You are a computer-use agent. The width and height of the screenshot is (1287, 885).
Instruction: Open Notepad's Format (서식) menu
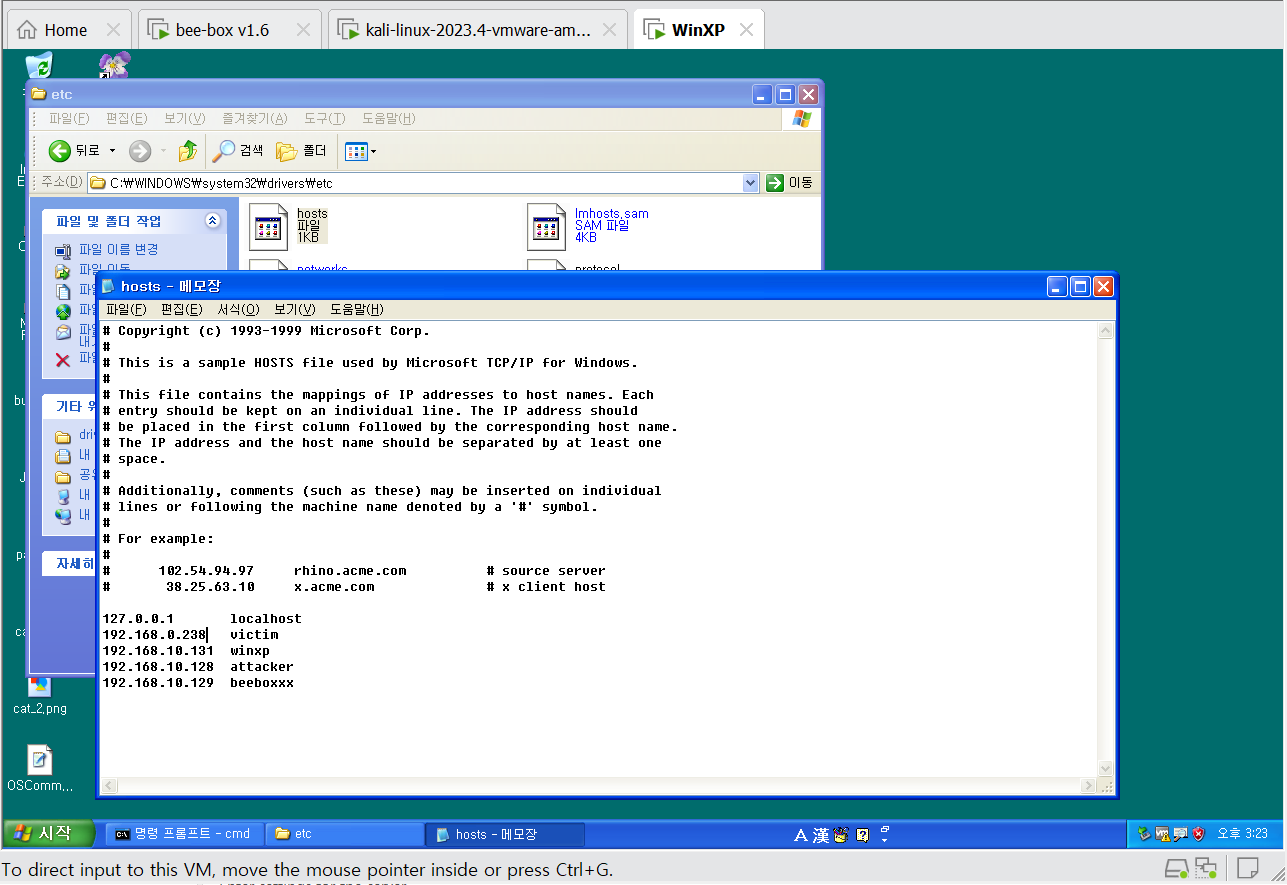click(x=238, y=309)
